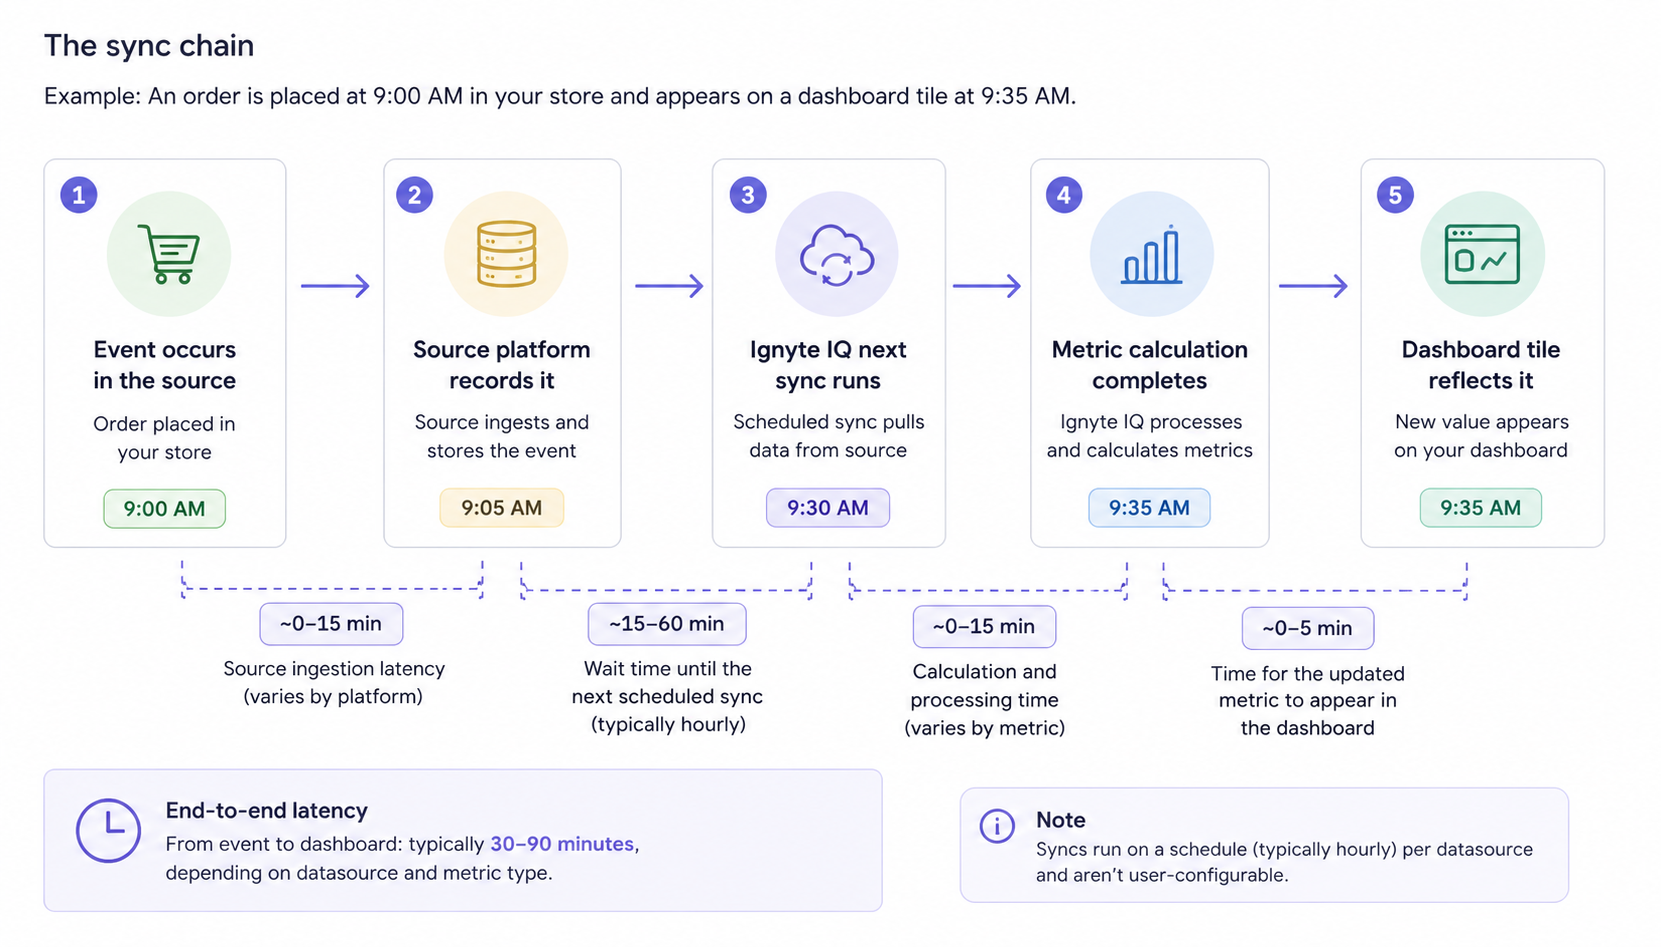This screenshot has width=1661, height=947.
Task: Click 'Dashboard tile reflects it' title
Action: pyautogui.click(x=1481, y=365)
